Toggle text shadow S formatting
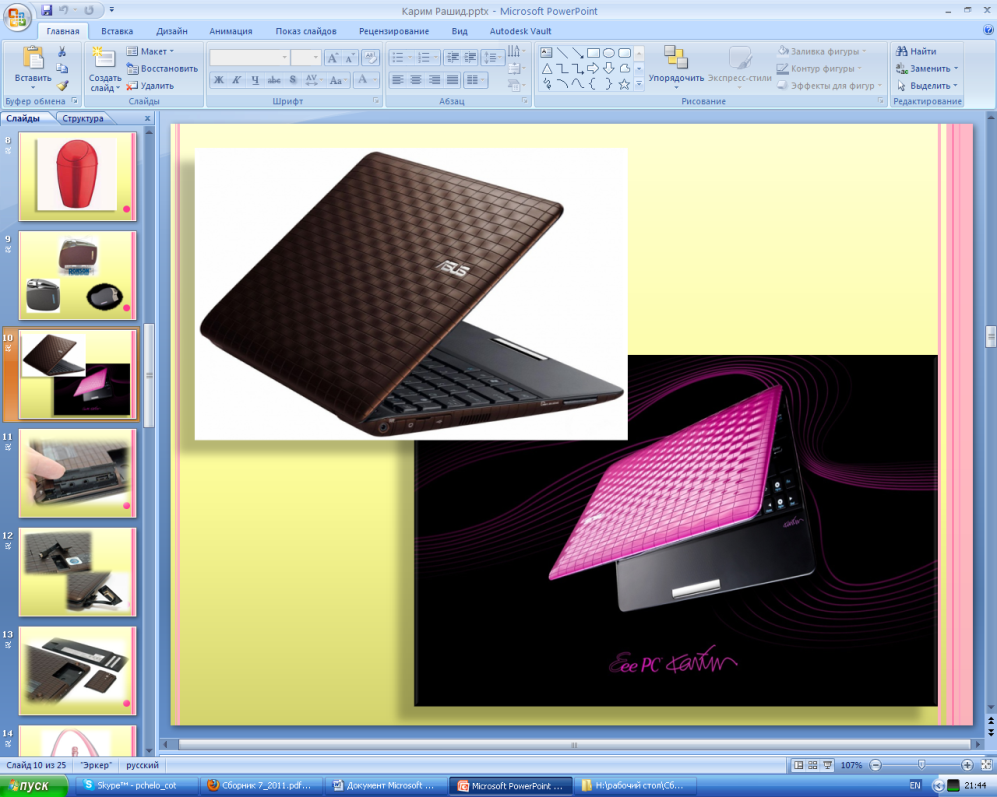Viewport: 997px width, 797px height. (x=292, y=80)
